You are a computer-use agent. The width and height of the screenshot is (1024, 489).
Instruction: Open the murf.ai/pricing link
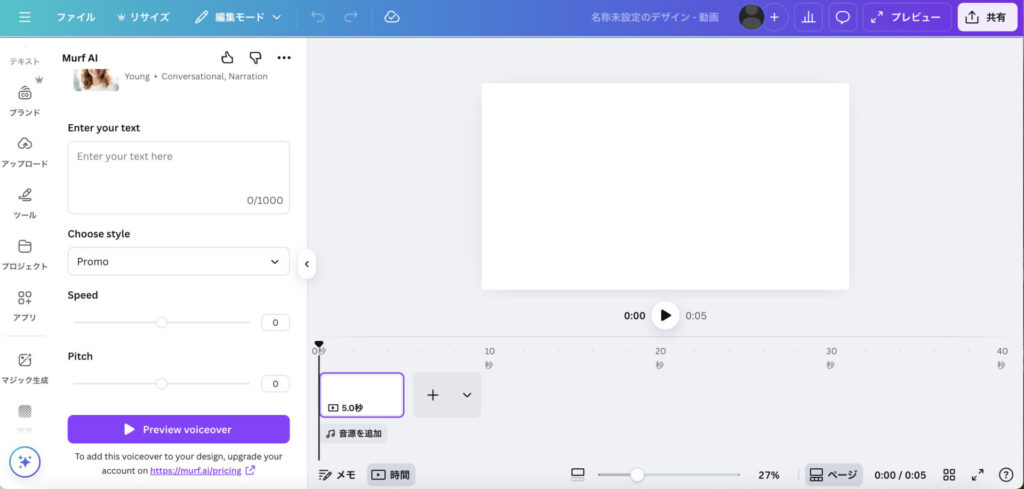click(196, 470)
